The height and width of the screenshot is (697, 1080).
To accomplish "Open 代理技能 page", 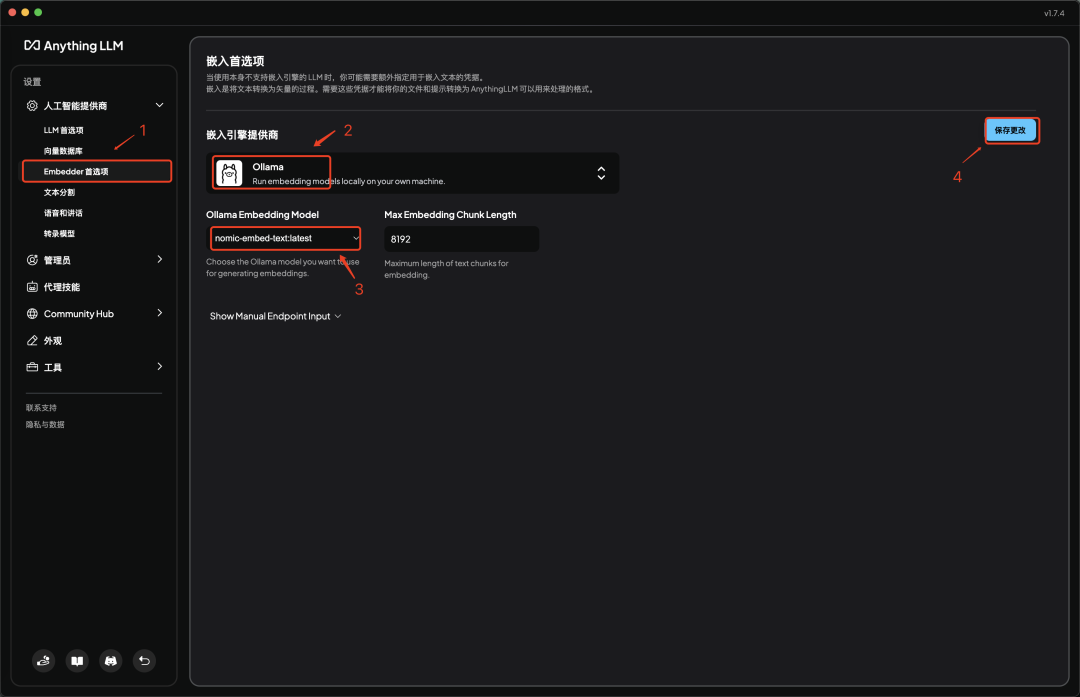I will (x=62, y=287).
